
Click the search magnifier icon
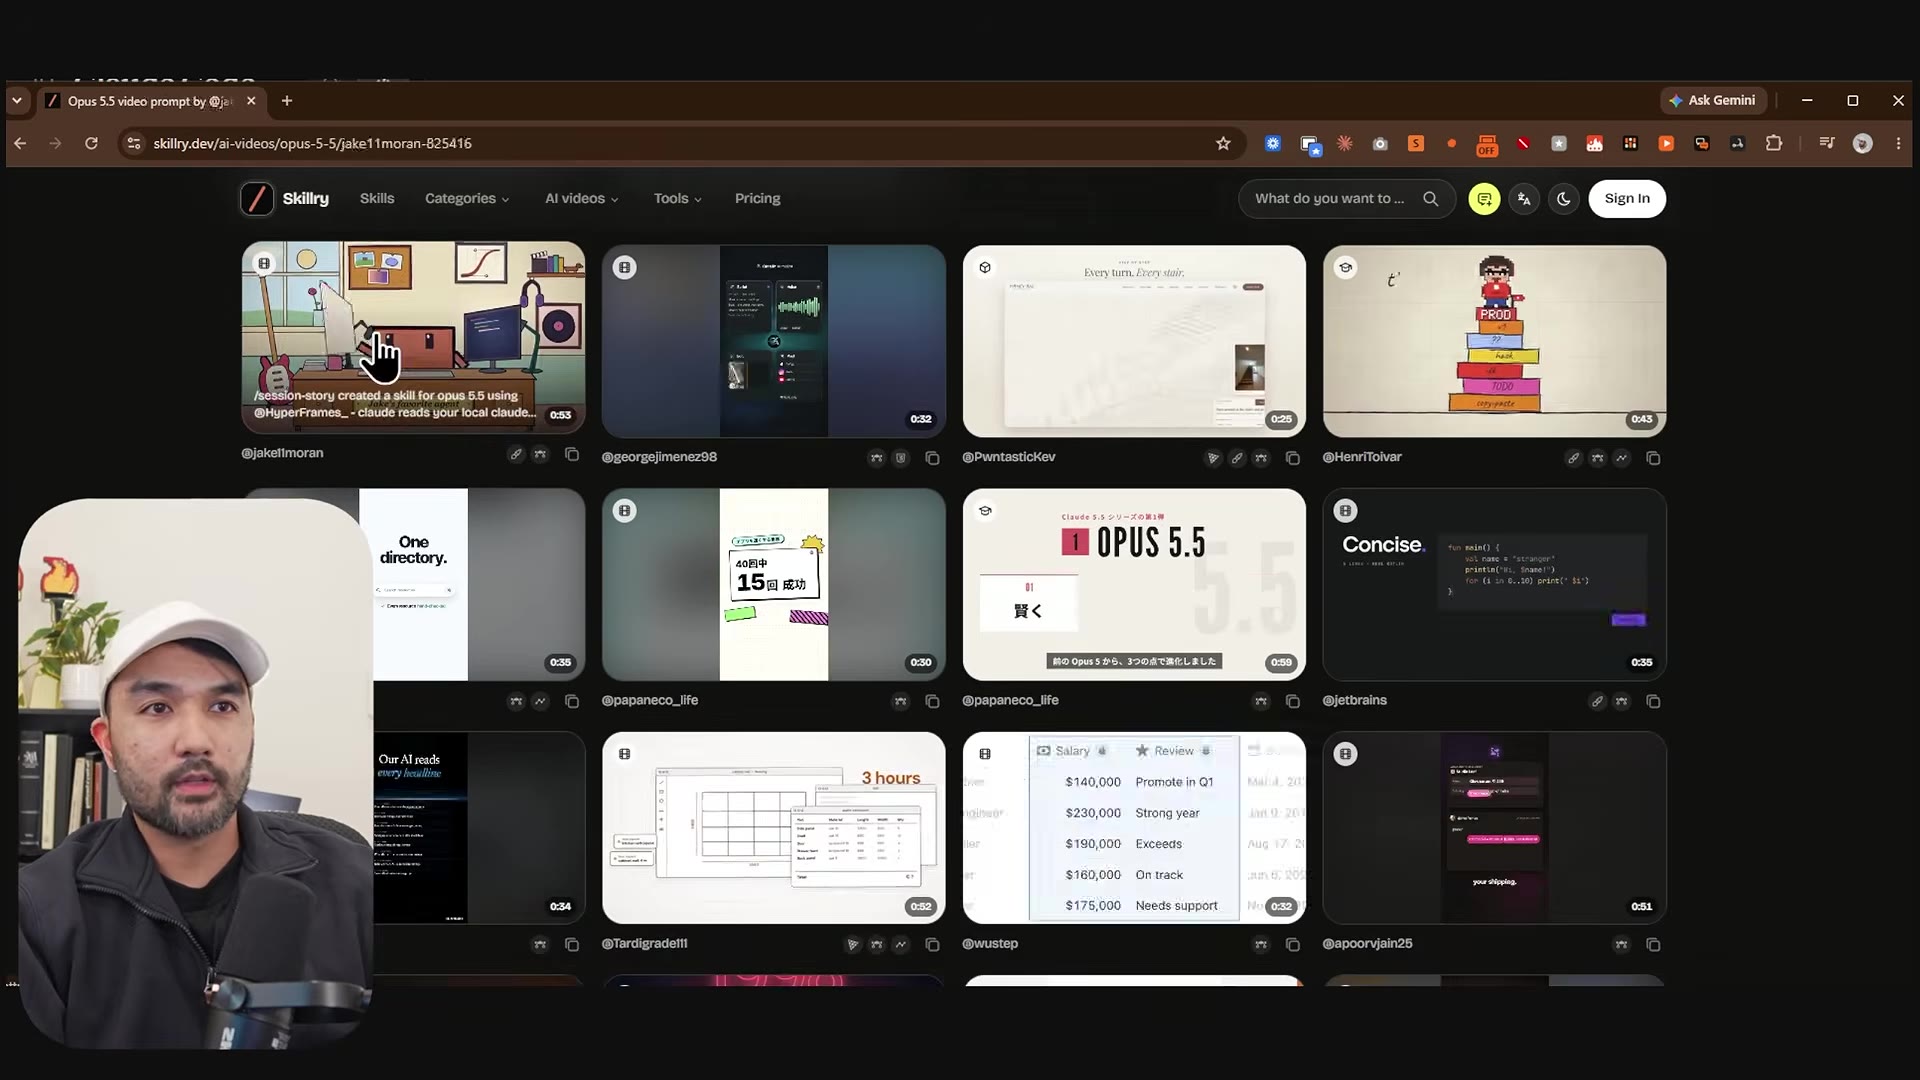click(1431, 199)
